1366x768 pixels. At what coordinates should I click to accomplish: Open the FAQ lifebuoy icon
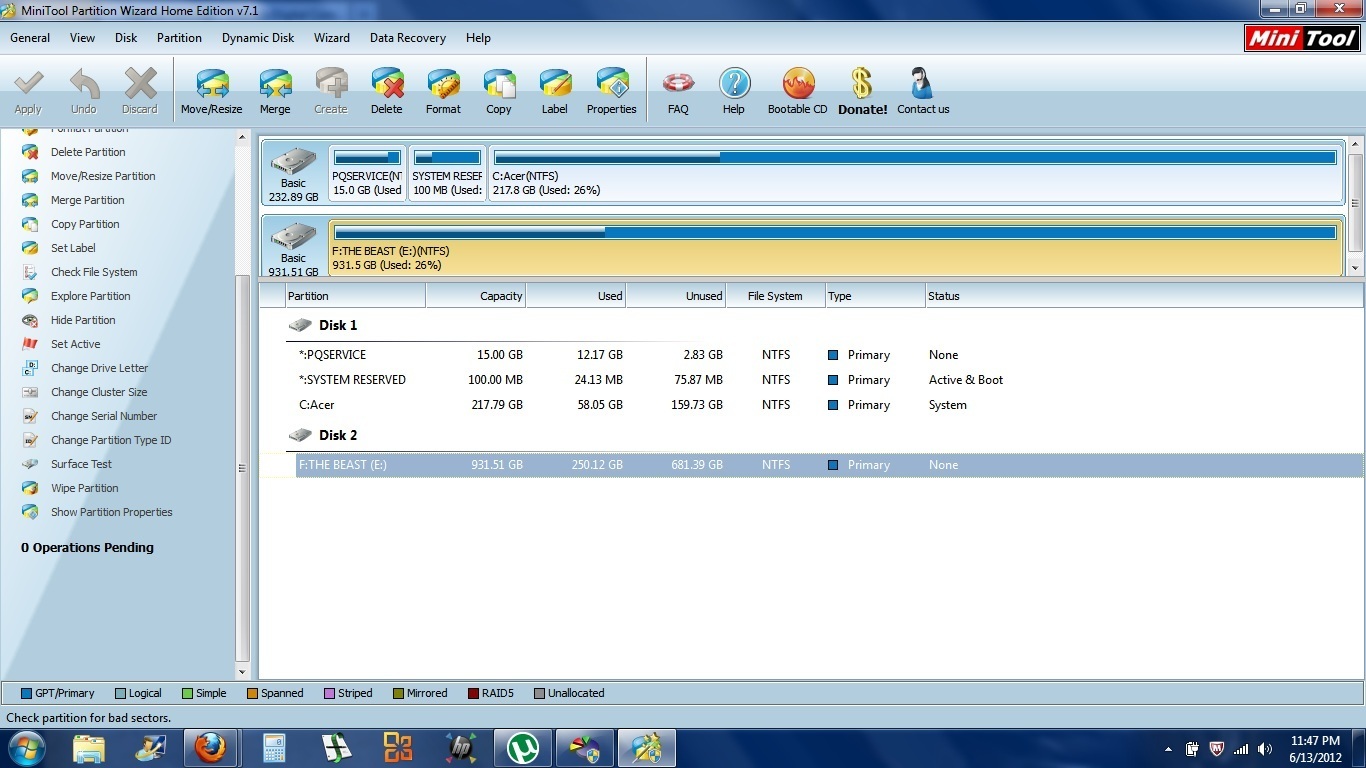coord(678,91)
